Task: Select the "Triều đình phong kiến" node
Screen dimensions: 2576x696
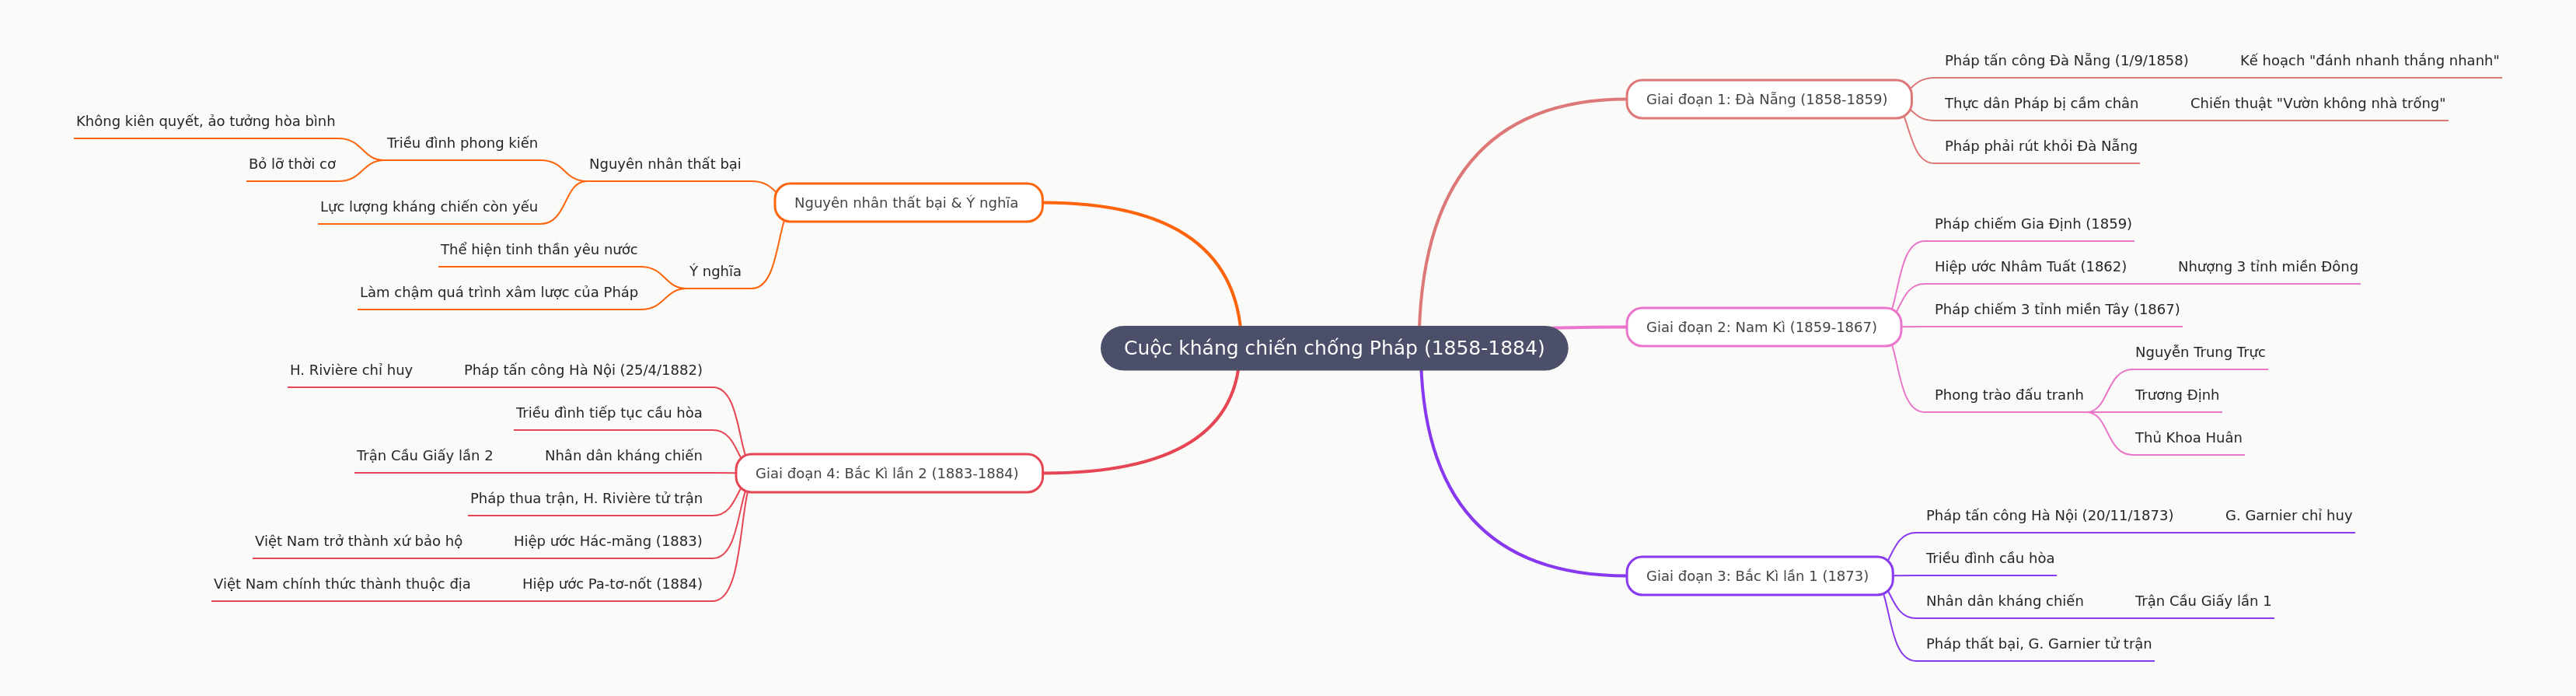Action: click(462, 143)
